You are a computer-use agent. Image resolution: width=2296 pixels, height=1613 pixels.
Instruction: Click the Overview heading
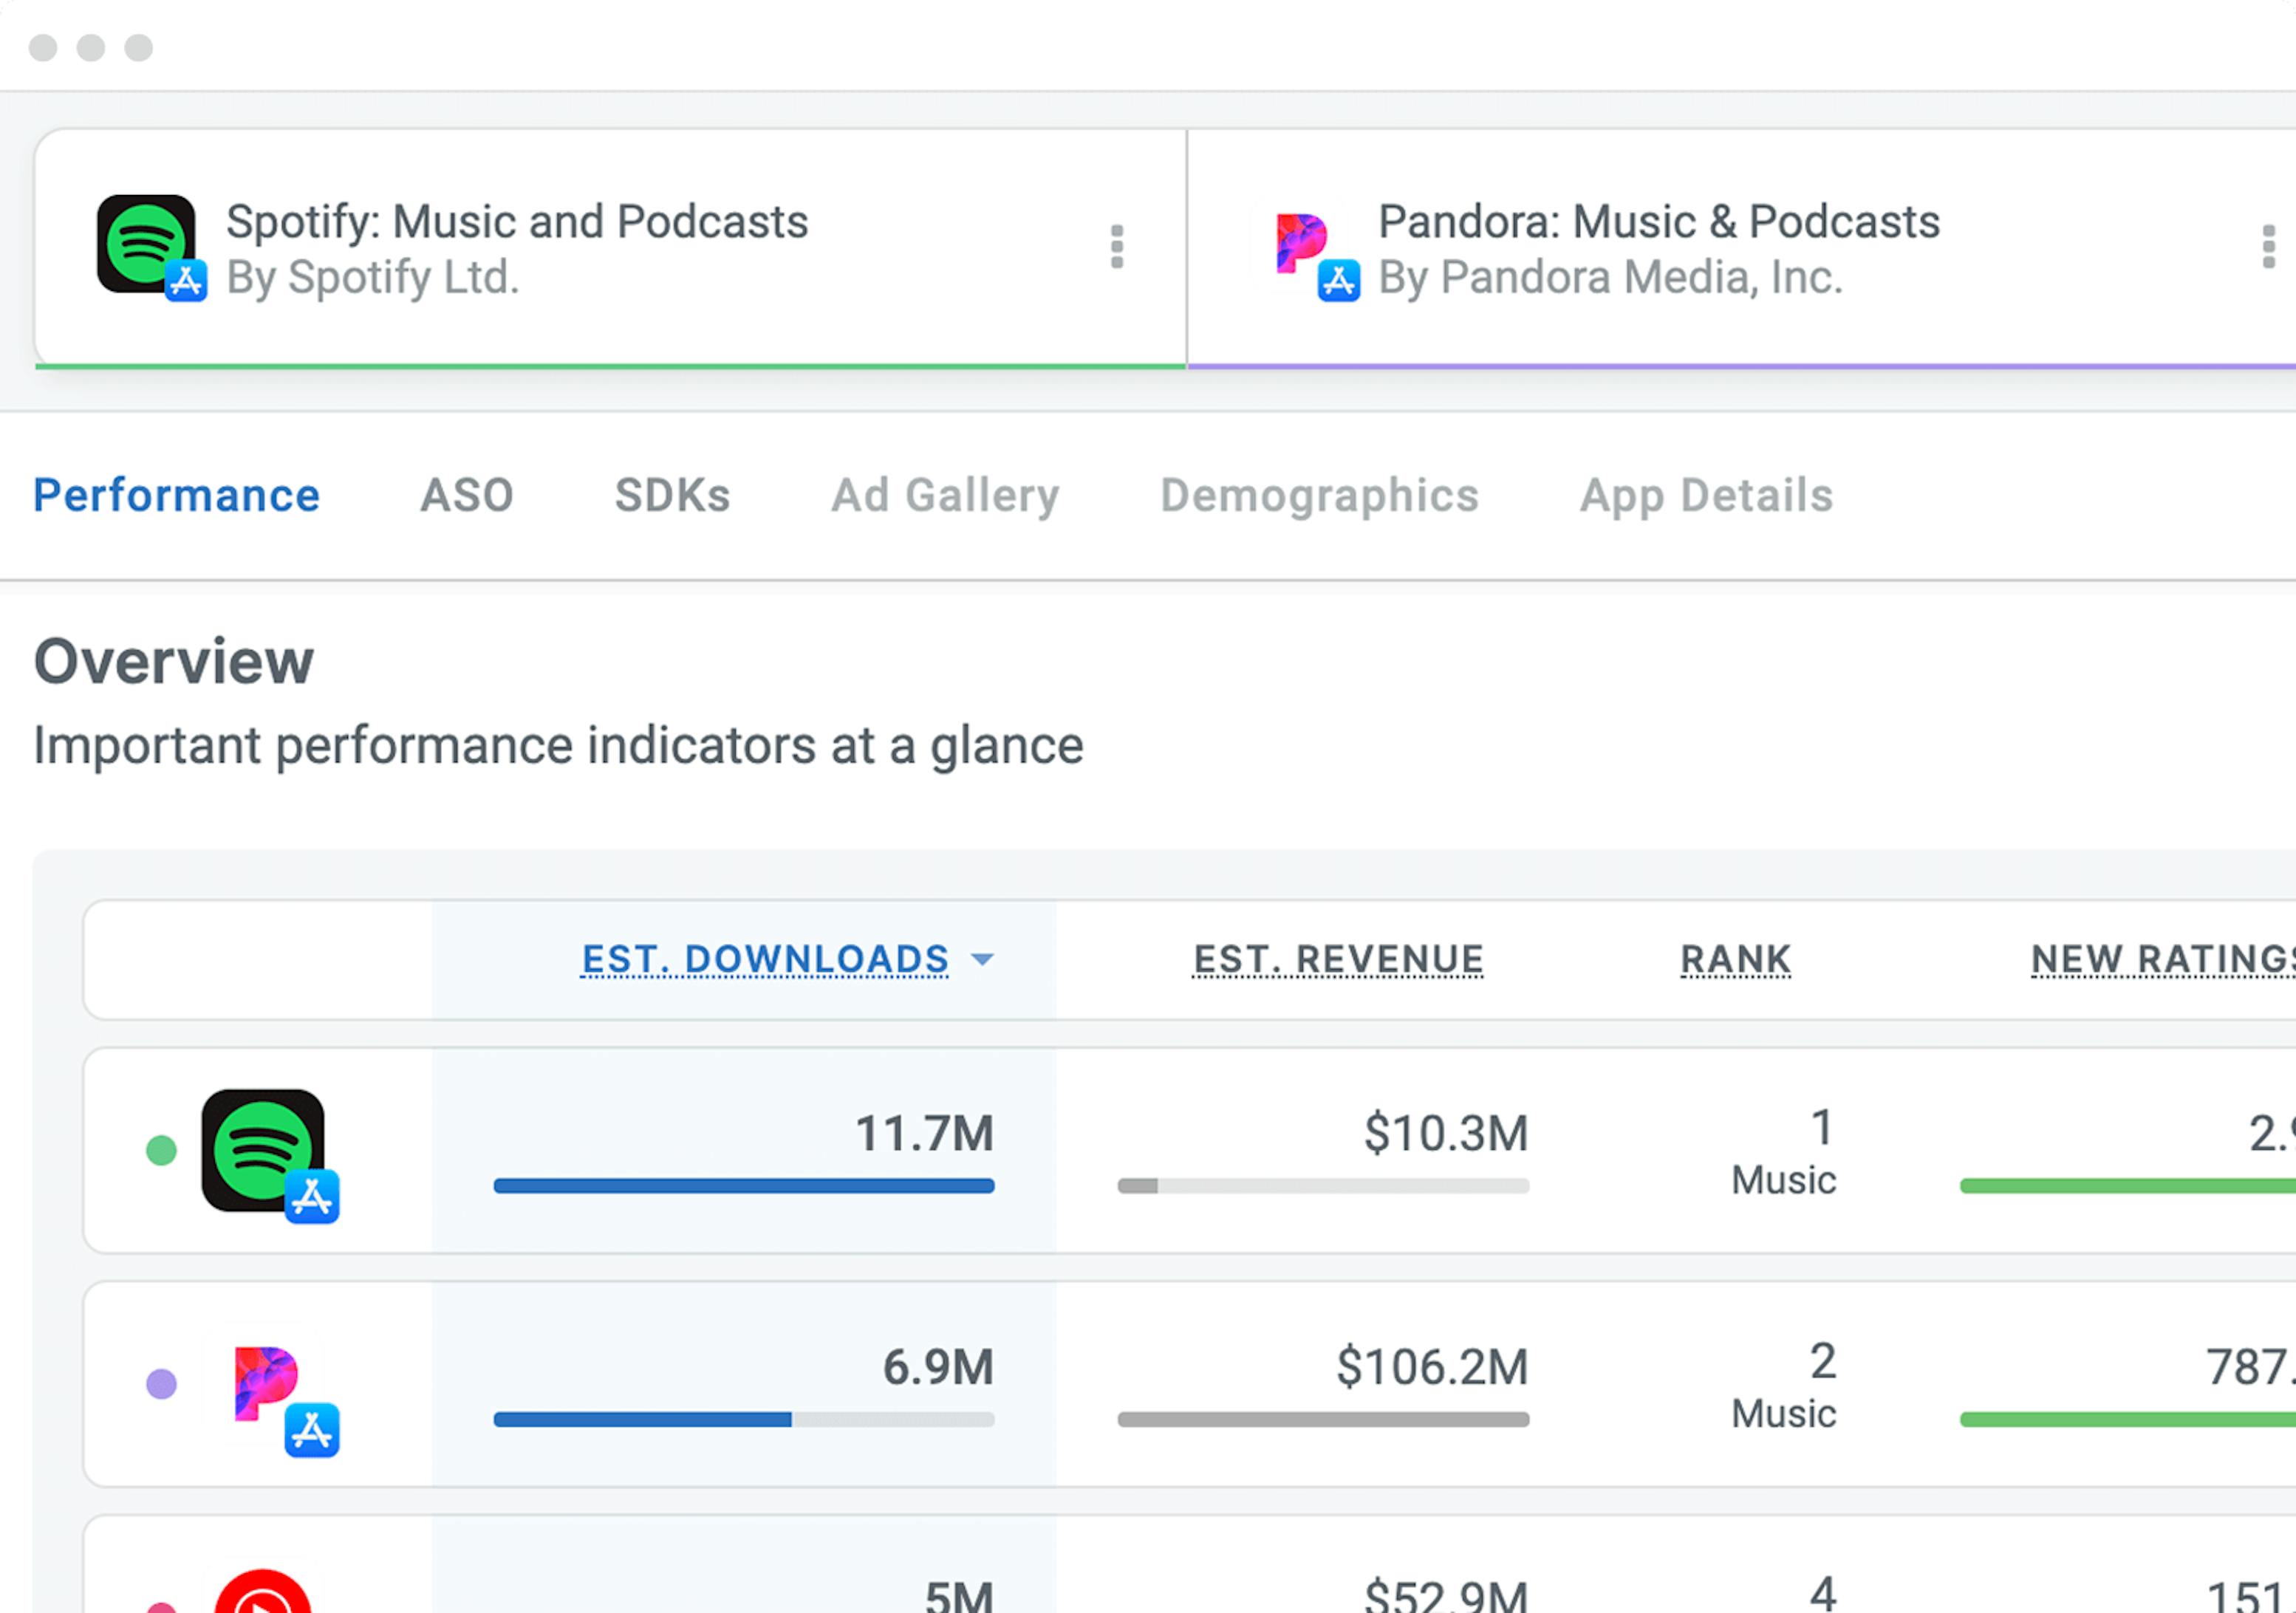[x=174, y=662]
